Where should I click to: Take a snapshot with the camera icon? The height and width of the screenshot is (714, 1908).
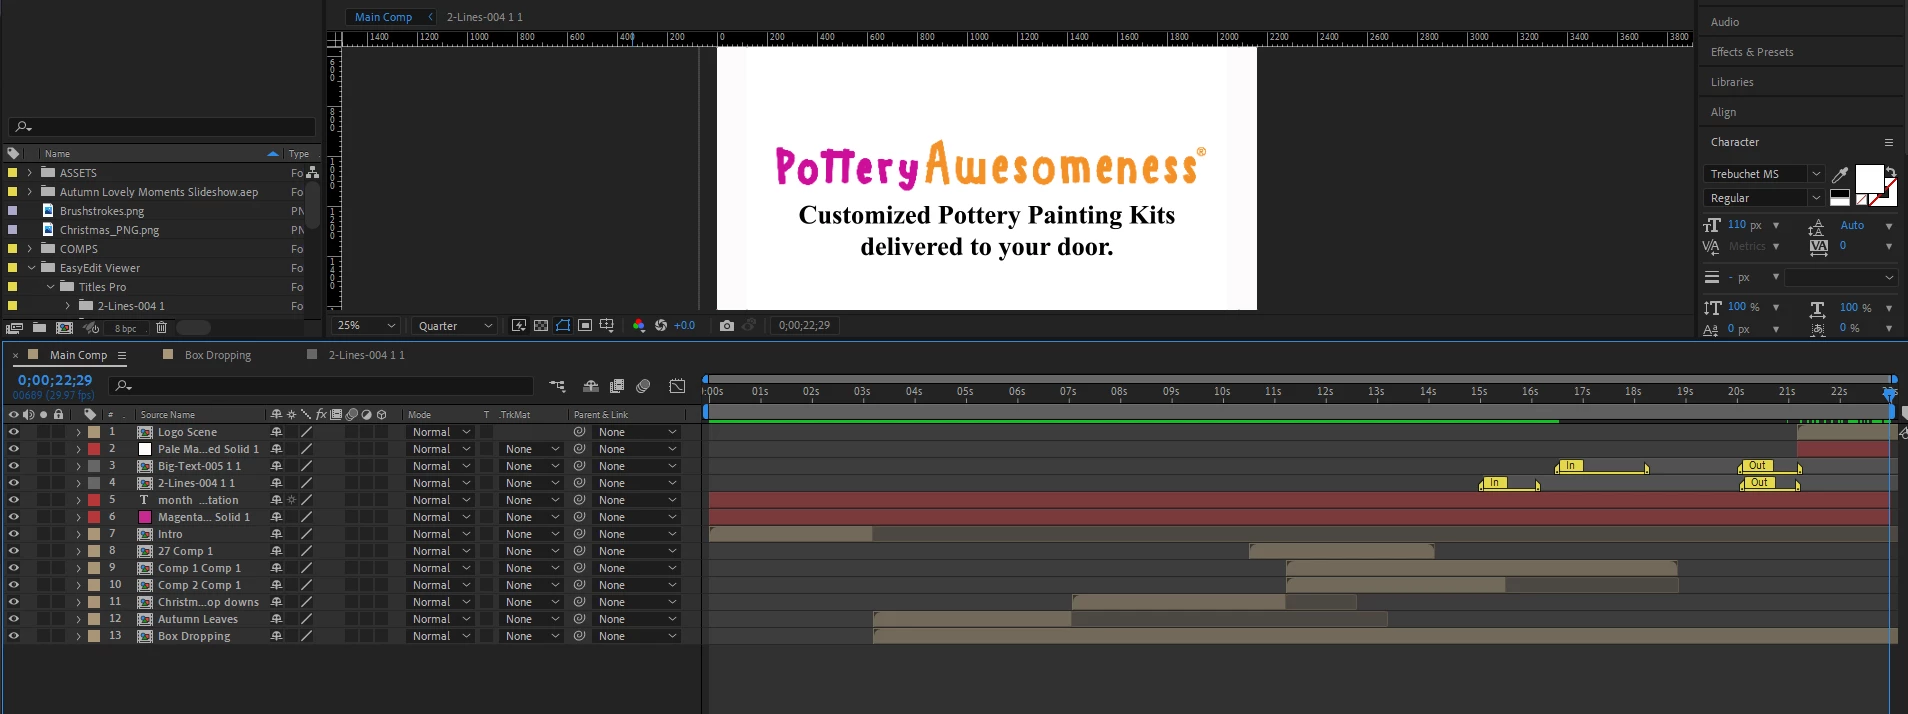pyautogui.click(x=727, y=325)
